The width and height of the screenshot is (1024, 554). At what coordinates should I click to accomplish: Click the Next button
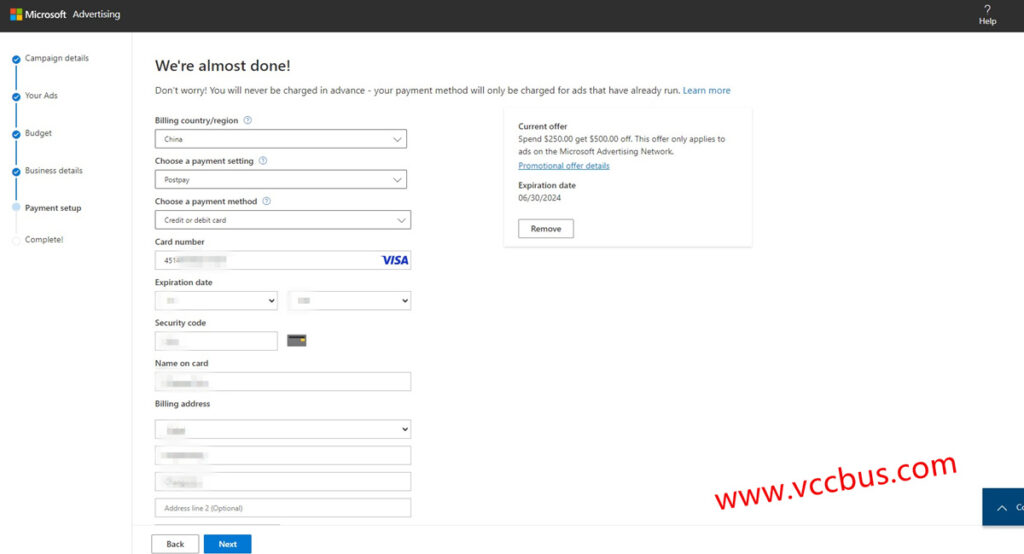click(x=227, y=544)
